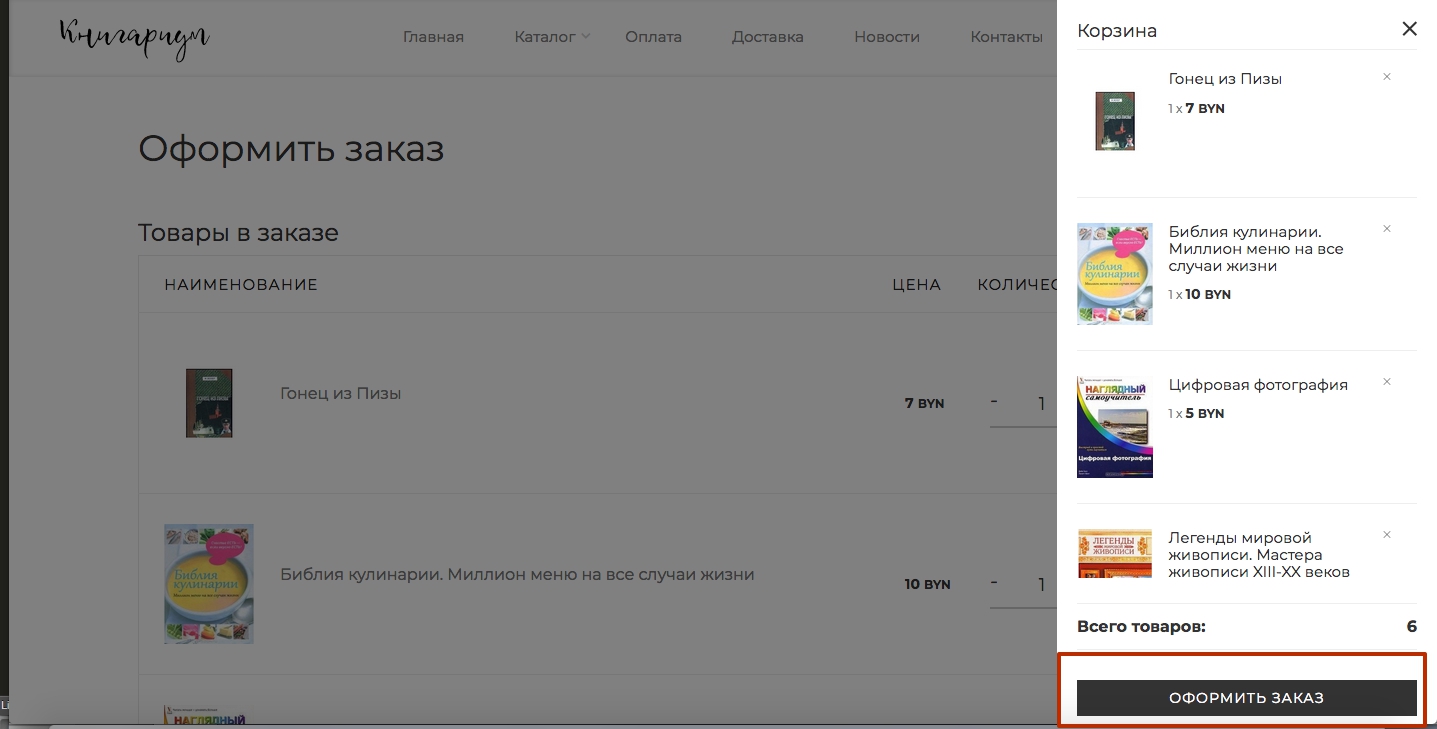Remove Гонец из Пизы from cart
The width and height of the screenshot is (1437, 729).
click(1386, 77)
